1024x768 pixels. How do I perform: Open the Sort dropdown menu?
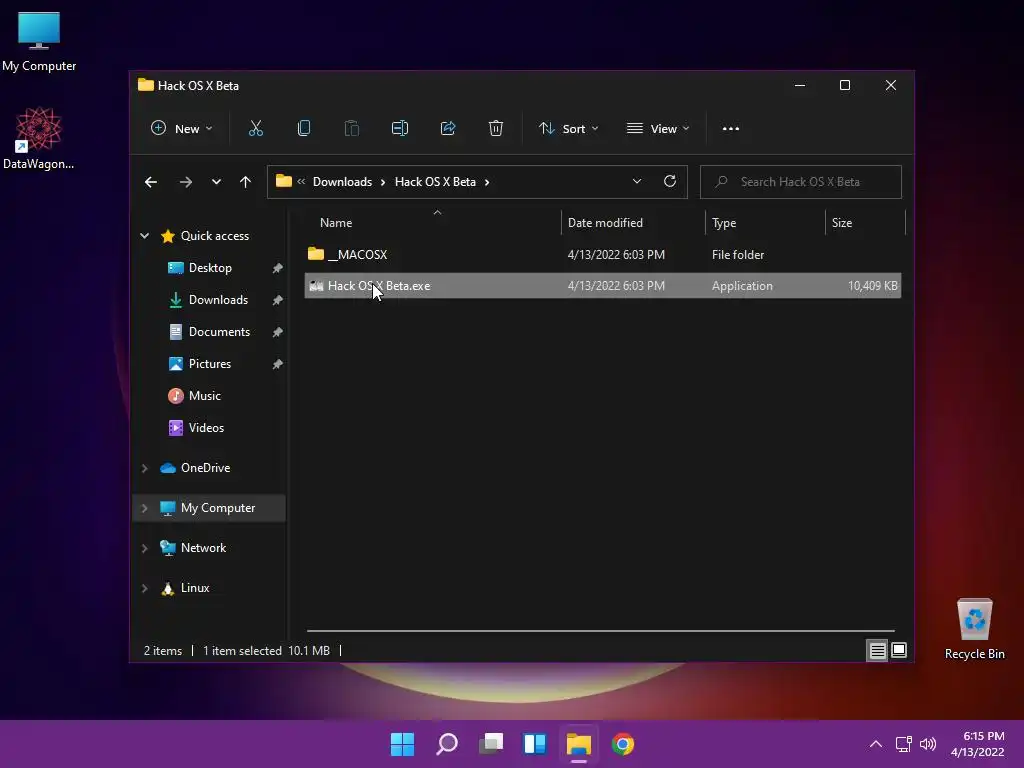pyautogui.click(x=568, y=129)
